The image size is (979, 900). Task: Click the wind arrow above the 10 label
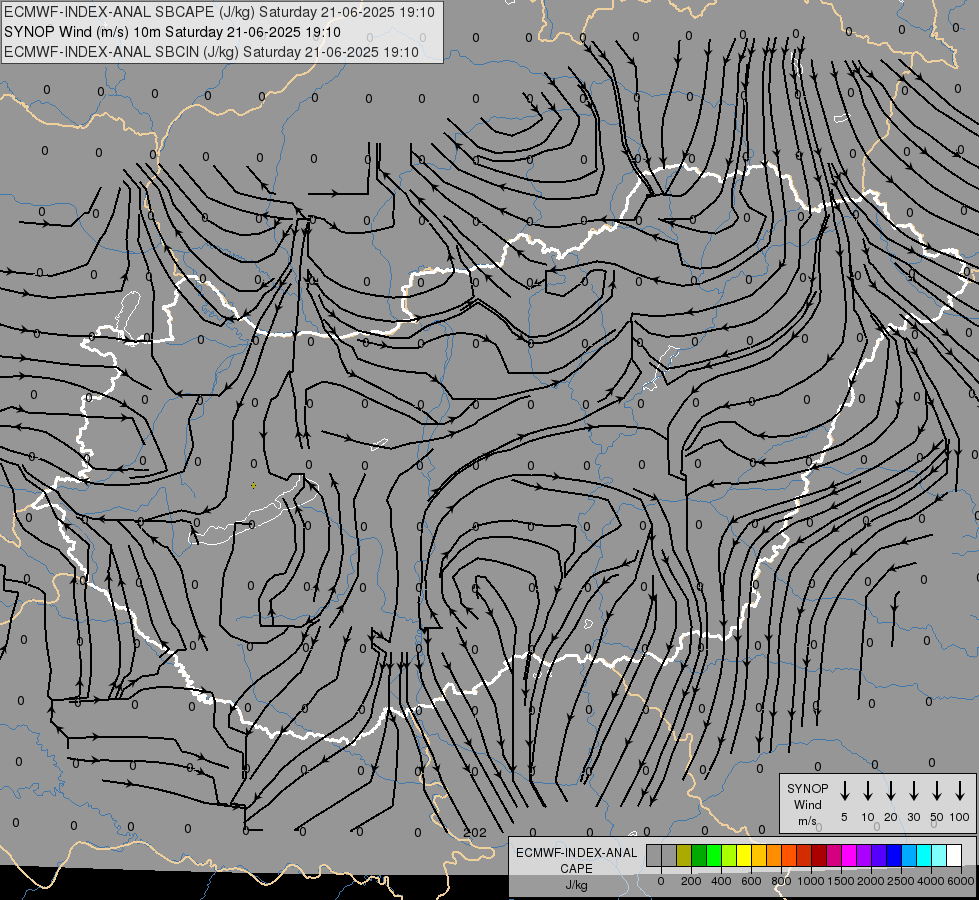(x=867, y=791)
